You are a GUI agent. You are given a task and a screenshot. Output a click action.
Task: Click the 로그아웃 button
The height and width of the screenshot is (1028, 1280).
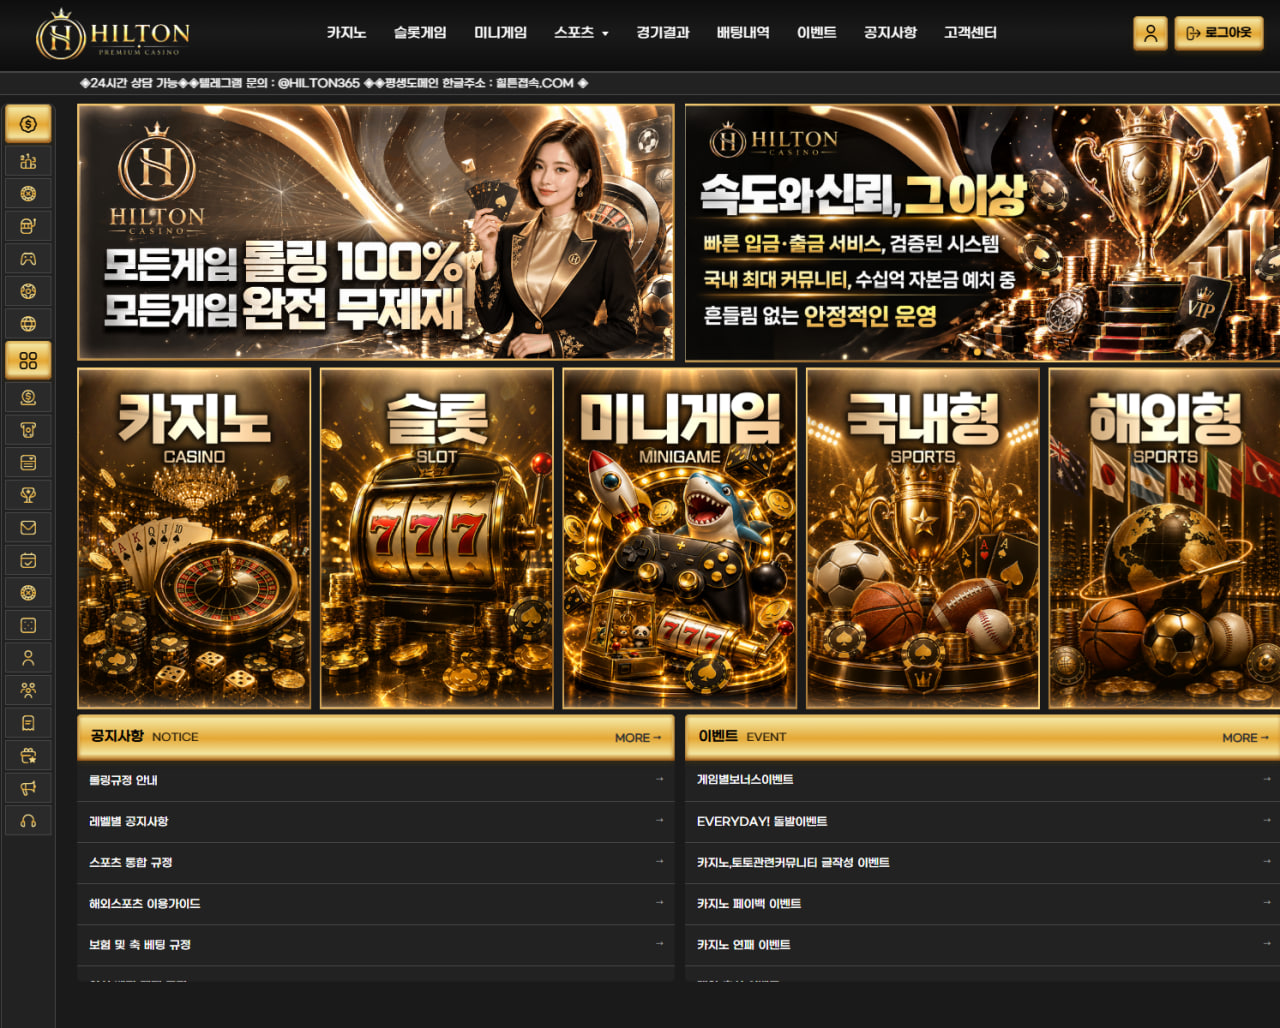pyautogui.click(x=1219, y=33)
